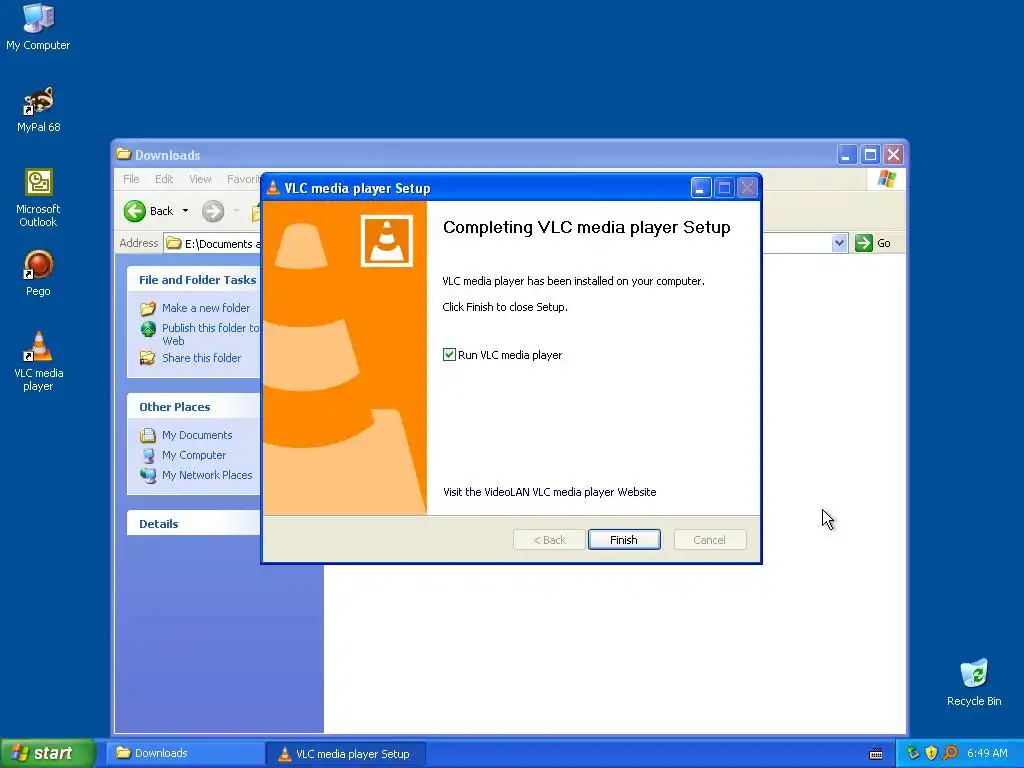1024x768 pixels.
Task: Minimize the VLC media player Setup window
Action: click(x=701, y=188)
